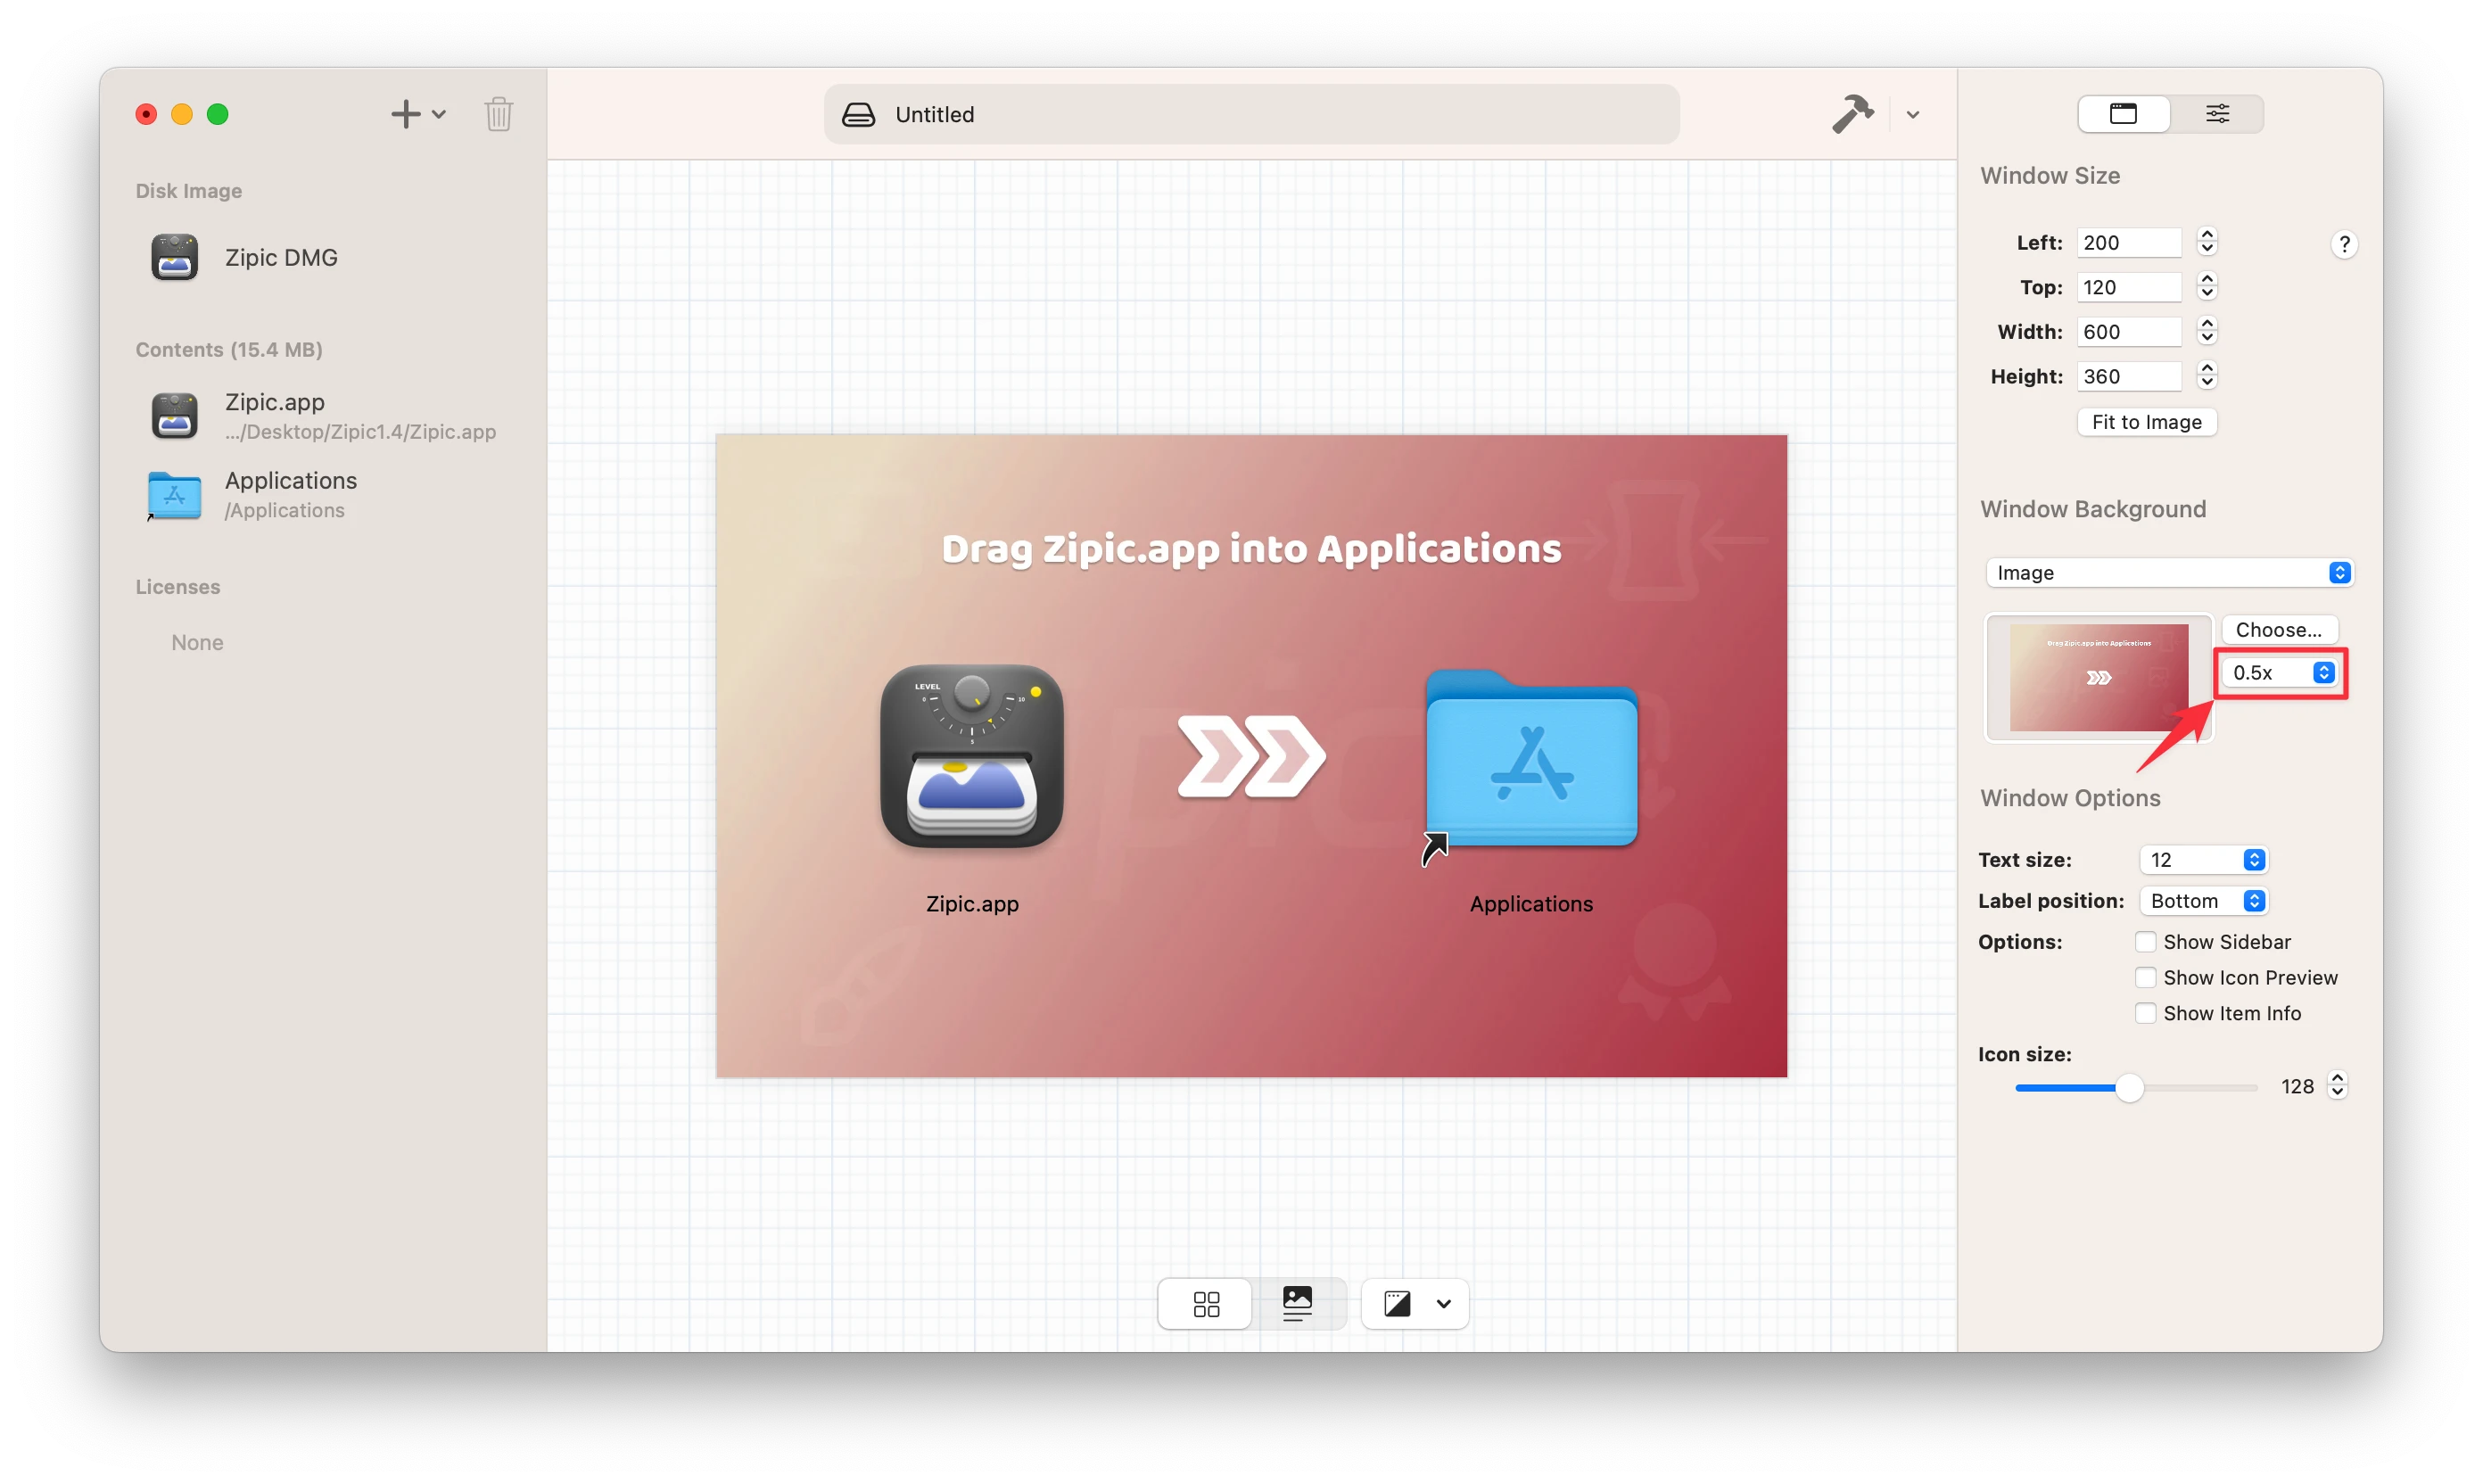The height and width of the screenshot is (1484, 2483).
Task: Click the Zipic DMG sidebar icon
Action: (x=175, y=257)
